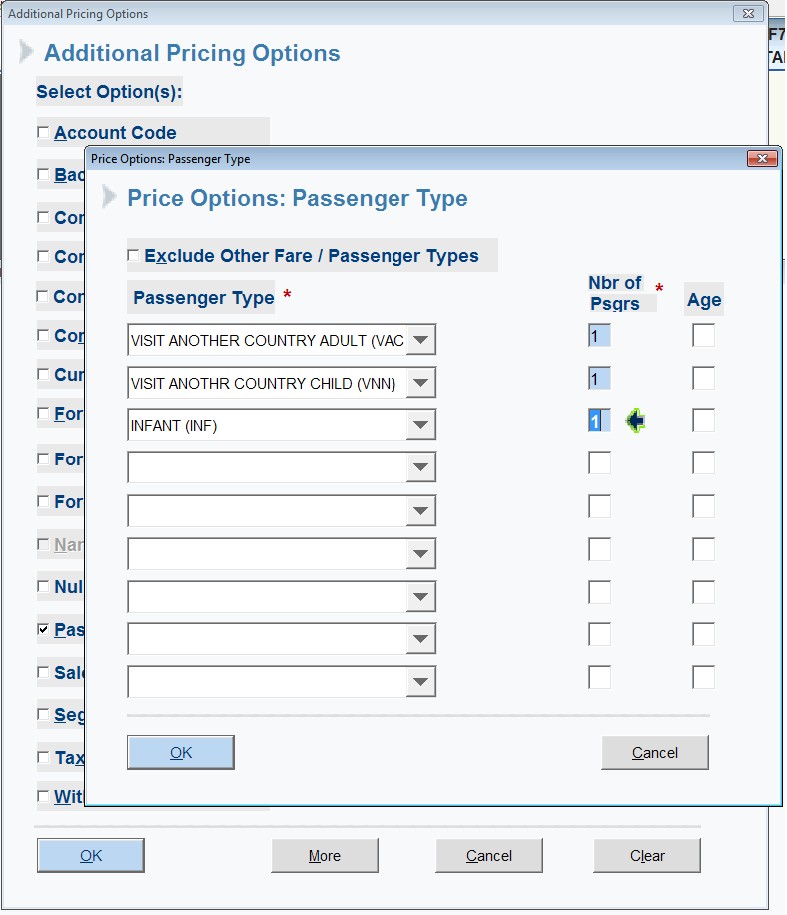
Task: Click OK in Passenger Type dialog
Action: pos(181,753)
